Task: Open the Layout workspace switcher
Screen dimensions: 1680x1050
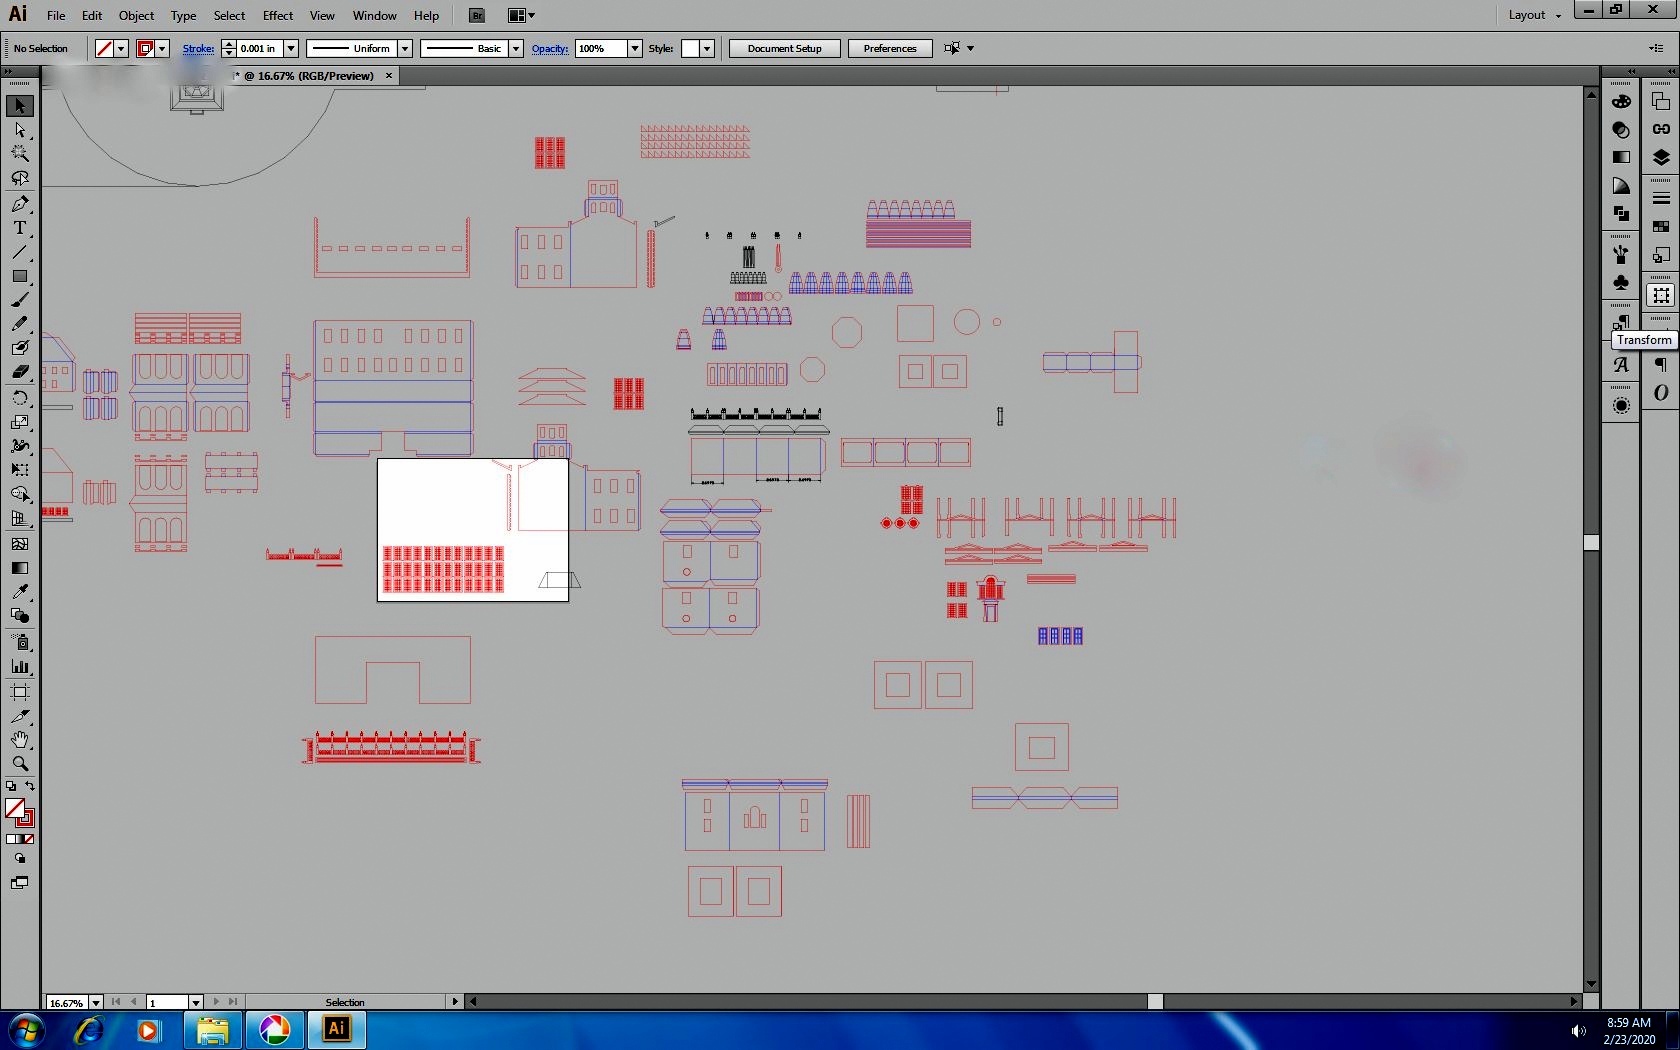Action: pyautogui.click(x=1534, y=15)
